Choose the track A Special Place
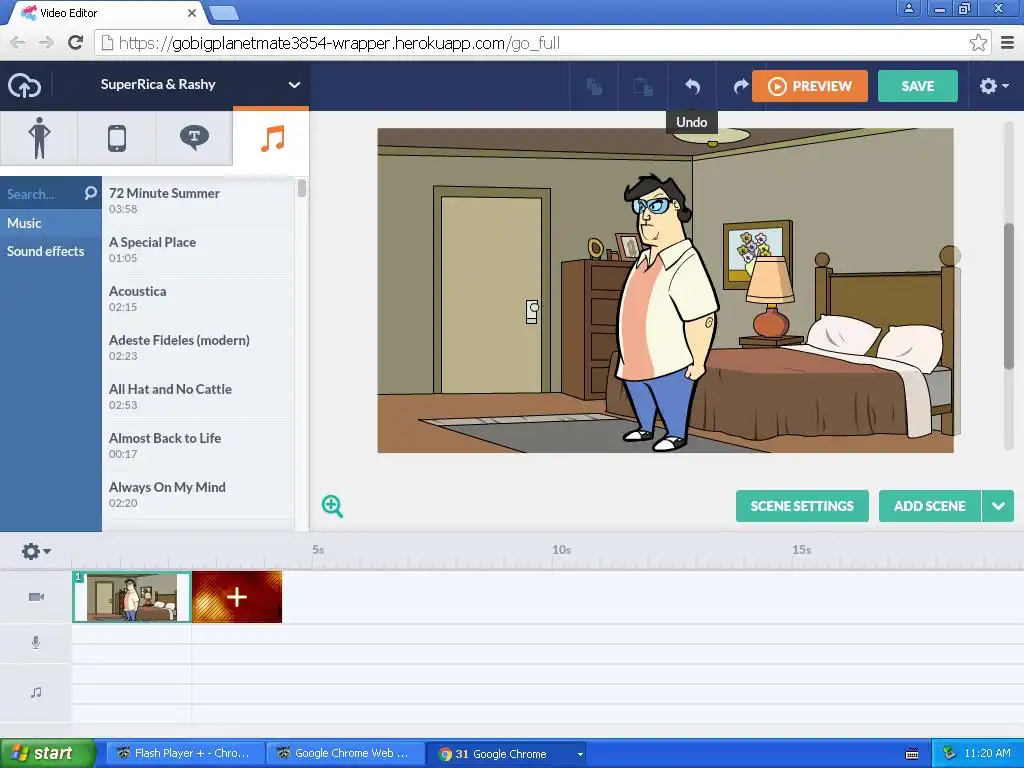 pyautogui.click(x=198, y=249)
